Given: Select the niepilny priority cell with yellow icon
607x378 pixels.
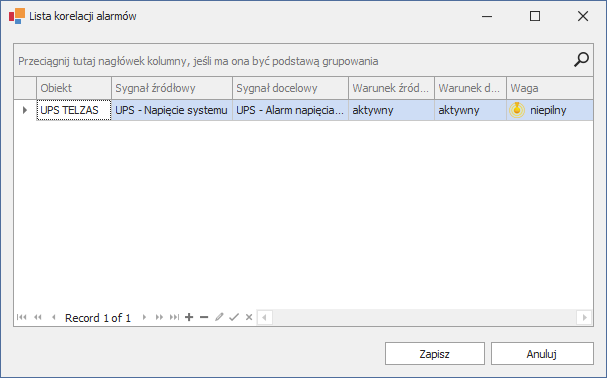Looking at the screenshot, I should (x=550, y=110).
